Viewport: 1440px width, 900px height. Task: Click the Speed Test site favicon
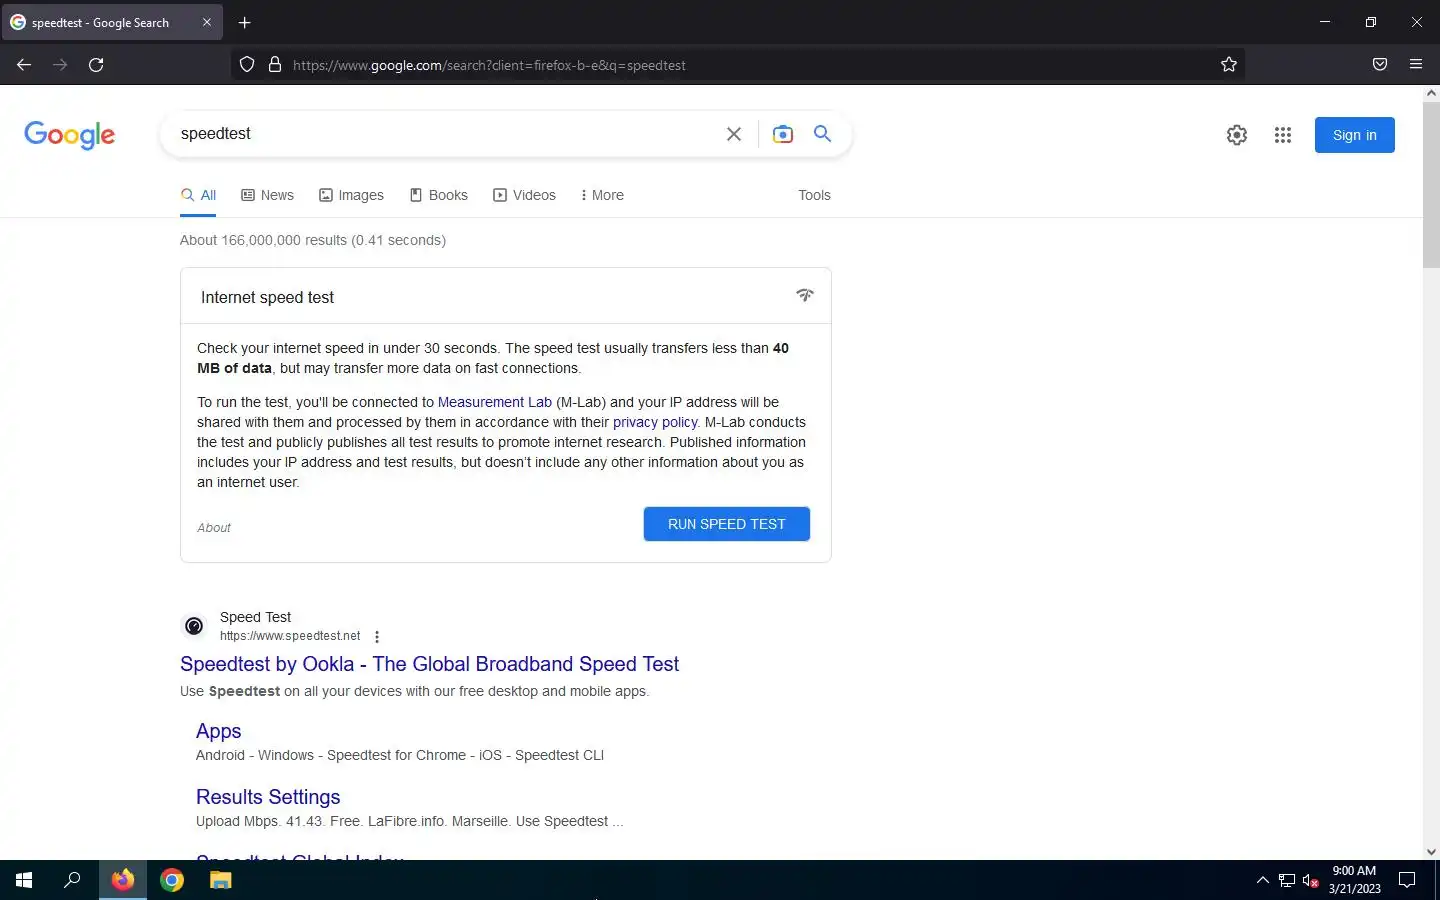[x=194, y=626]
